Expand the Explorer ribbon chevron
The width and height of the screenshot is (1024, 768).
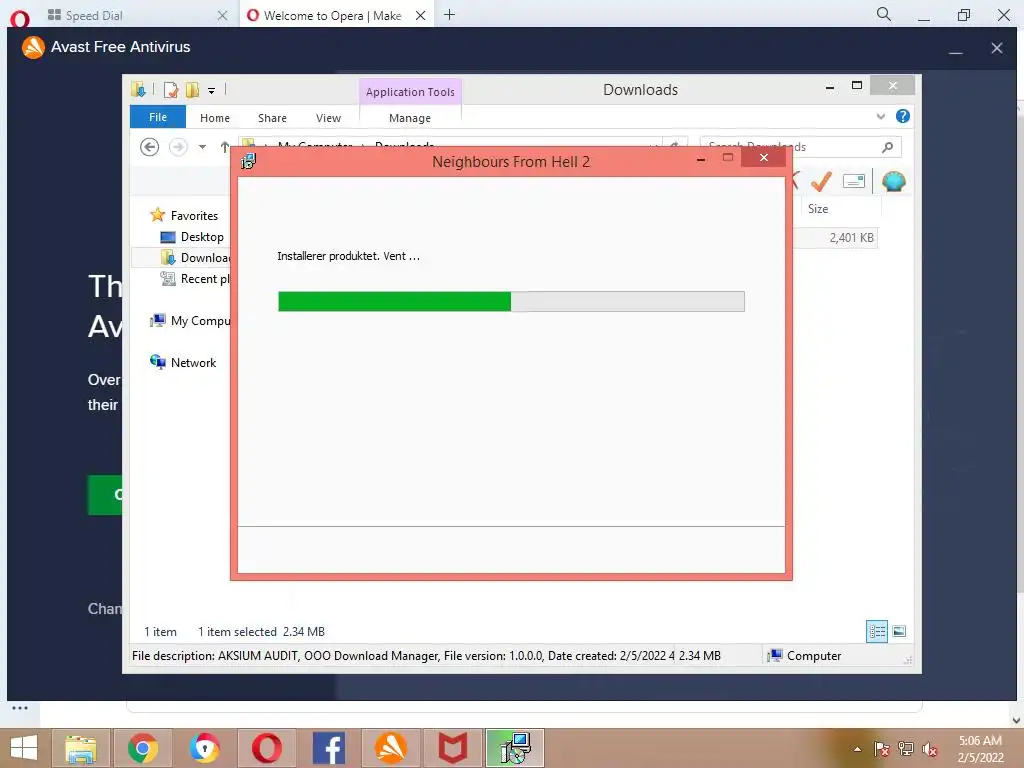[880, 116]
